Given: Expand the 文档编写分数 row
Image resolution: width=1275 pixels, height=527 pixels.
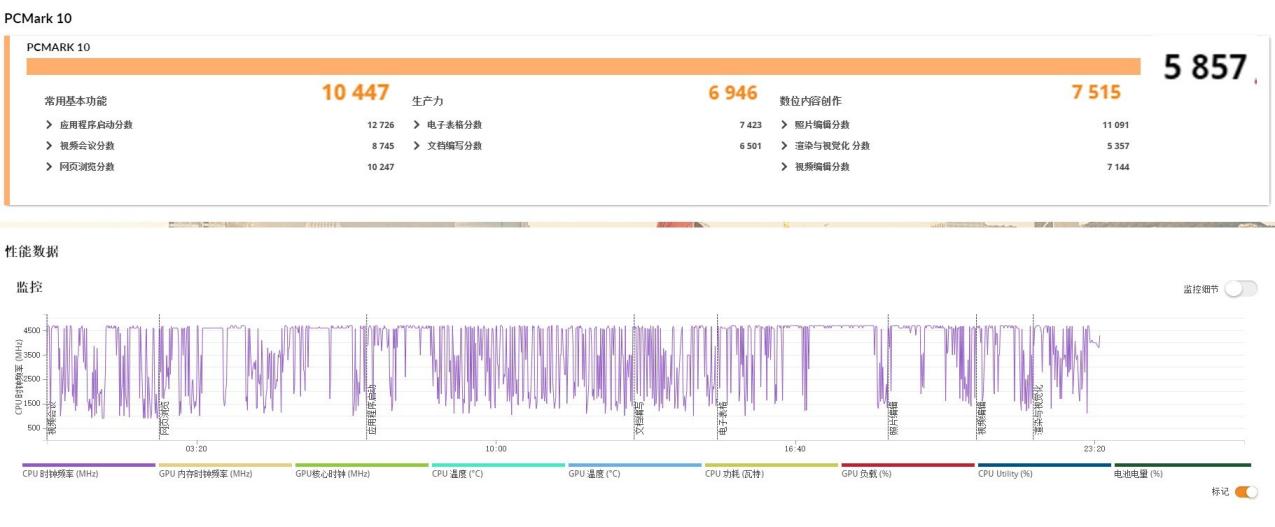Looking at the screenshot, I should click(x=416, y=146).
